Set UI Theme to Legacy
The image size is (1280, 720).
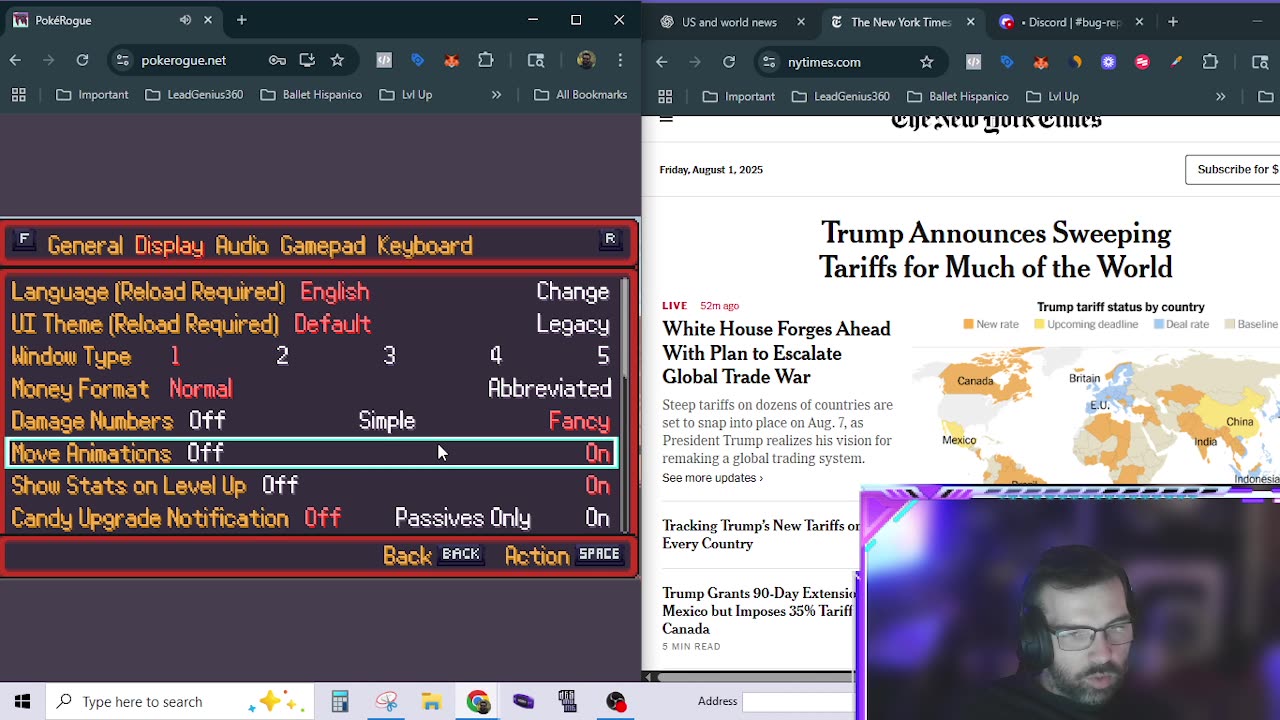click(x=573, y=325)
